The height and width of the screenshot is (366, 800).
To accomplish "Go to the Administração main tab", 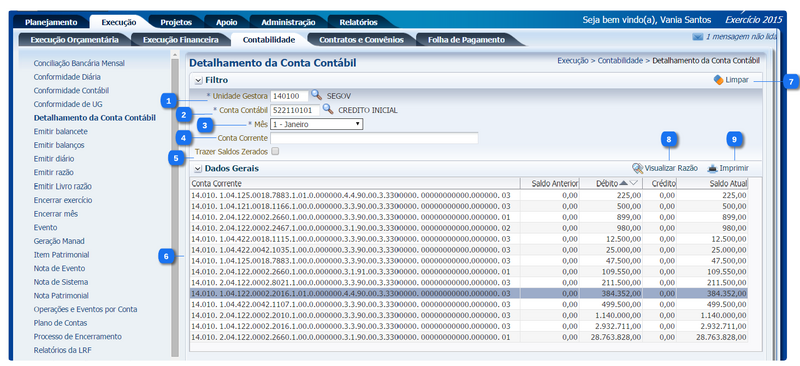I will click(288, 22).
